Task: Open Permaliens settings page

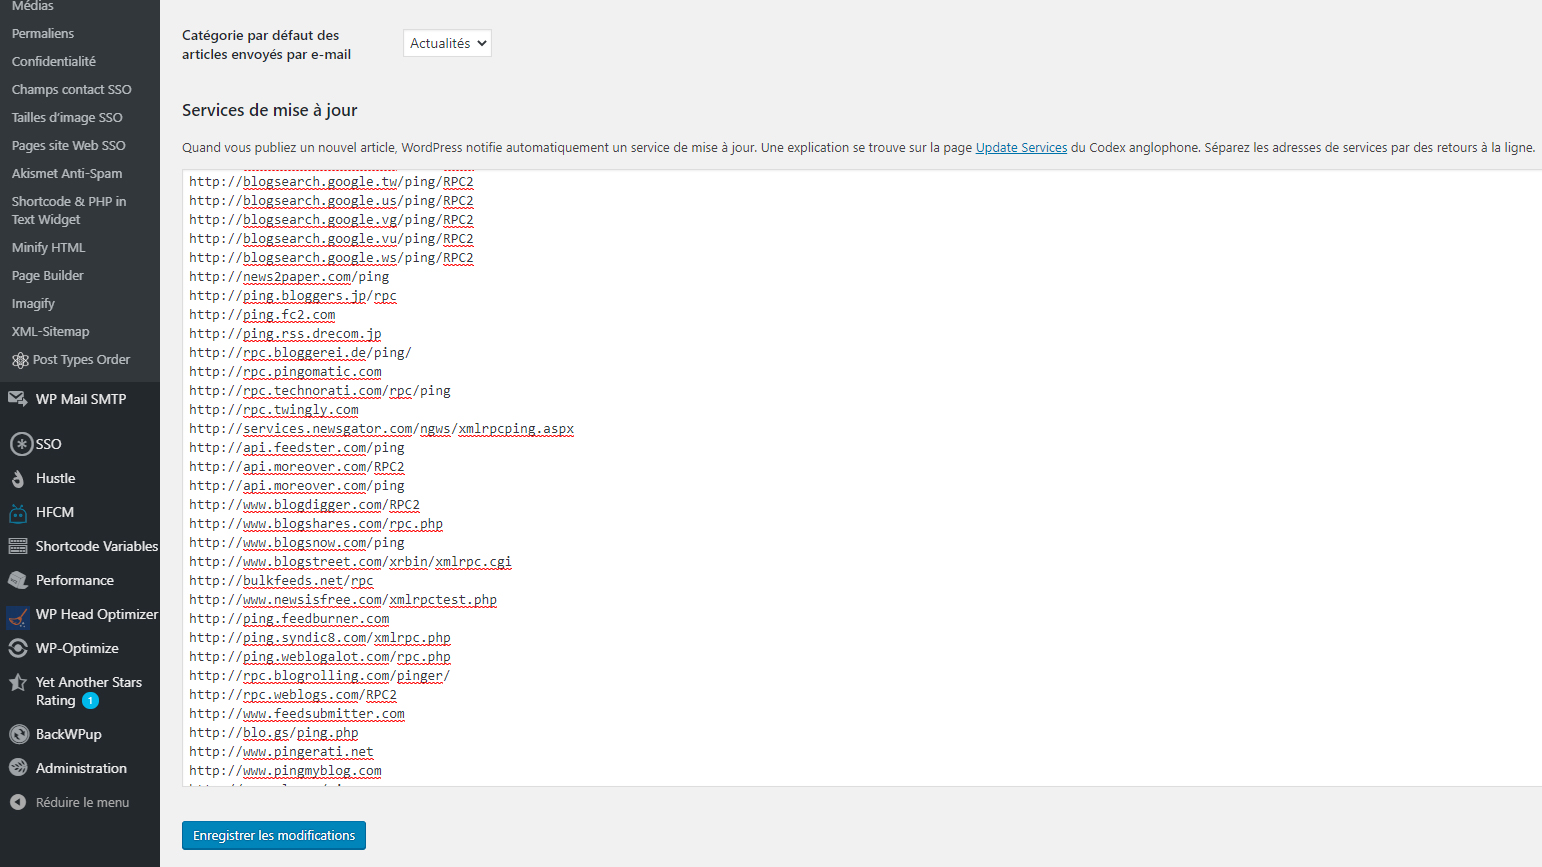Action: tap(43, 33)
